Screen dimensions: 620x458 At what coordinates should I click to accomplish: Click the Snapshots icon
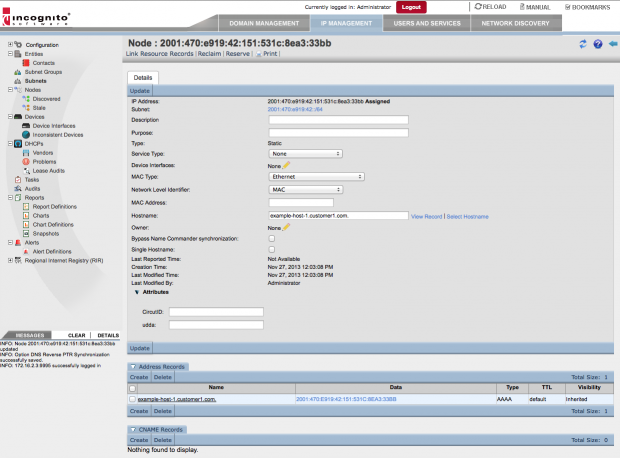tap(26, 234)
